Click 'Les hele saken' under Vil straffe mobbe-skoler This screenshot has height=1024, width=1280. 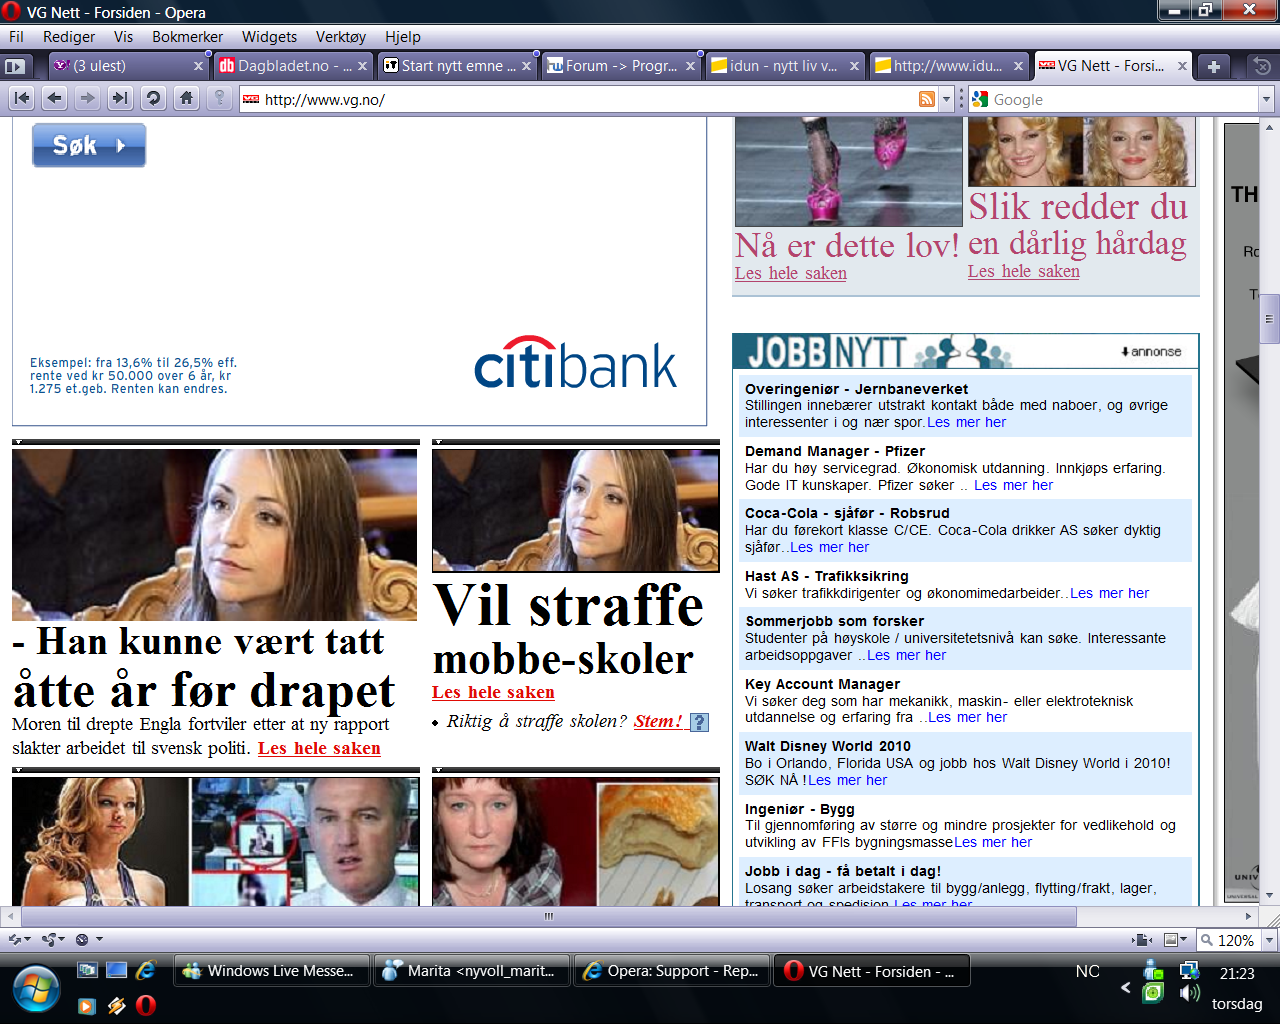(493, 692)
